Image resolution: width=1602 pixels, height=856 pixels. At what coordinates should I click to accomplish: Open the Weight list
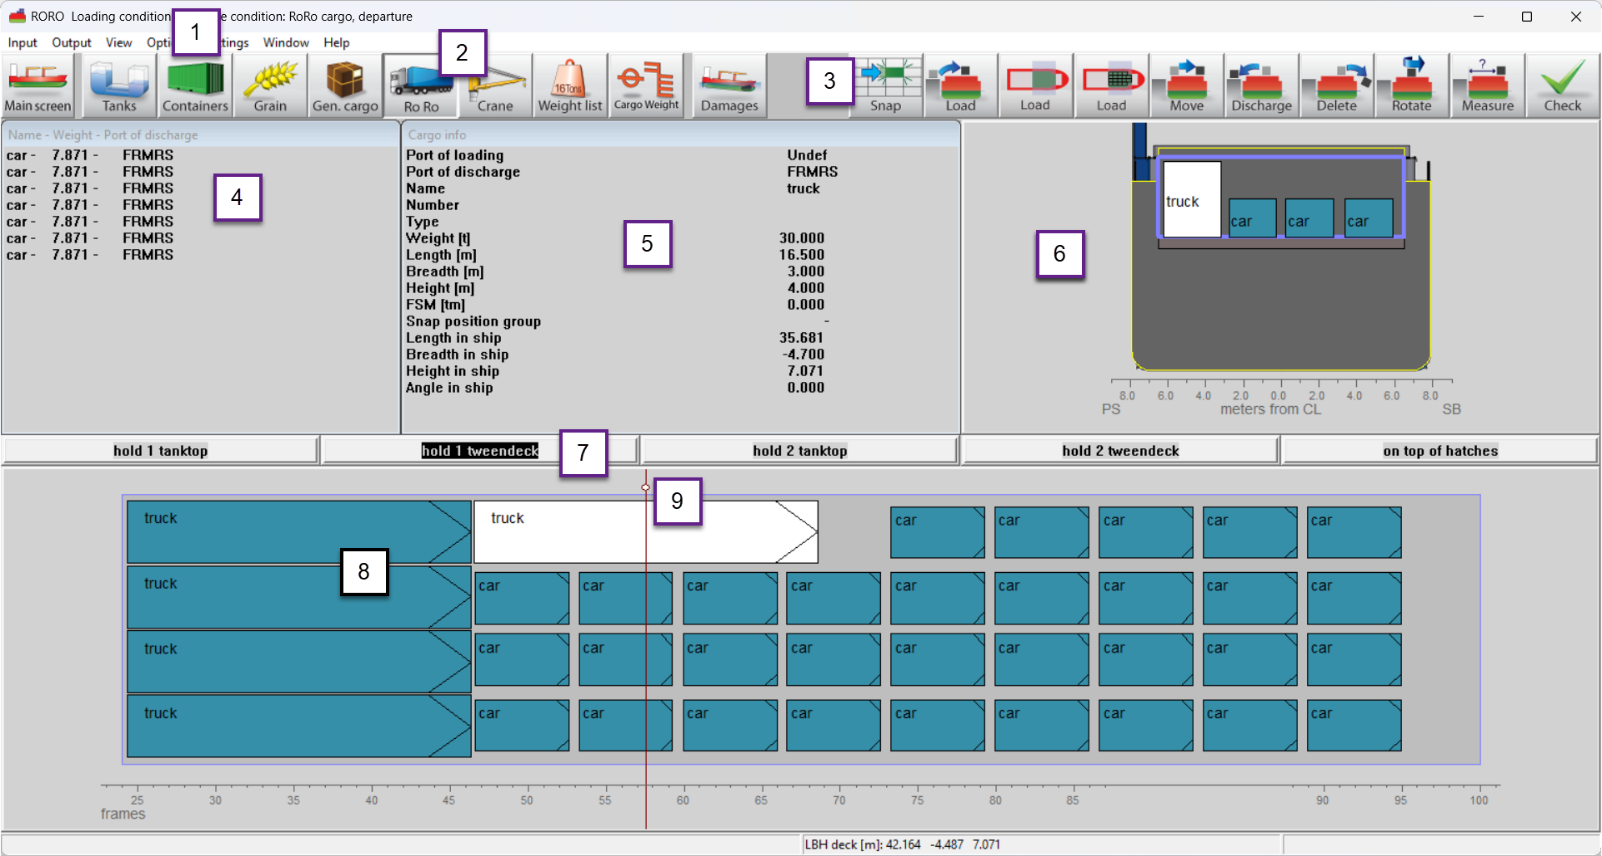pyautogui.click(x=570, y=86)
